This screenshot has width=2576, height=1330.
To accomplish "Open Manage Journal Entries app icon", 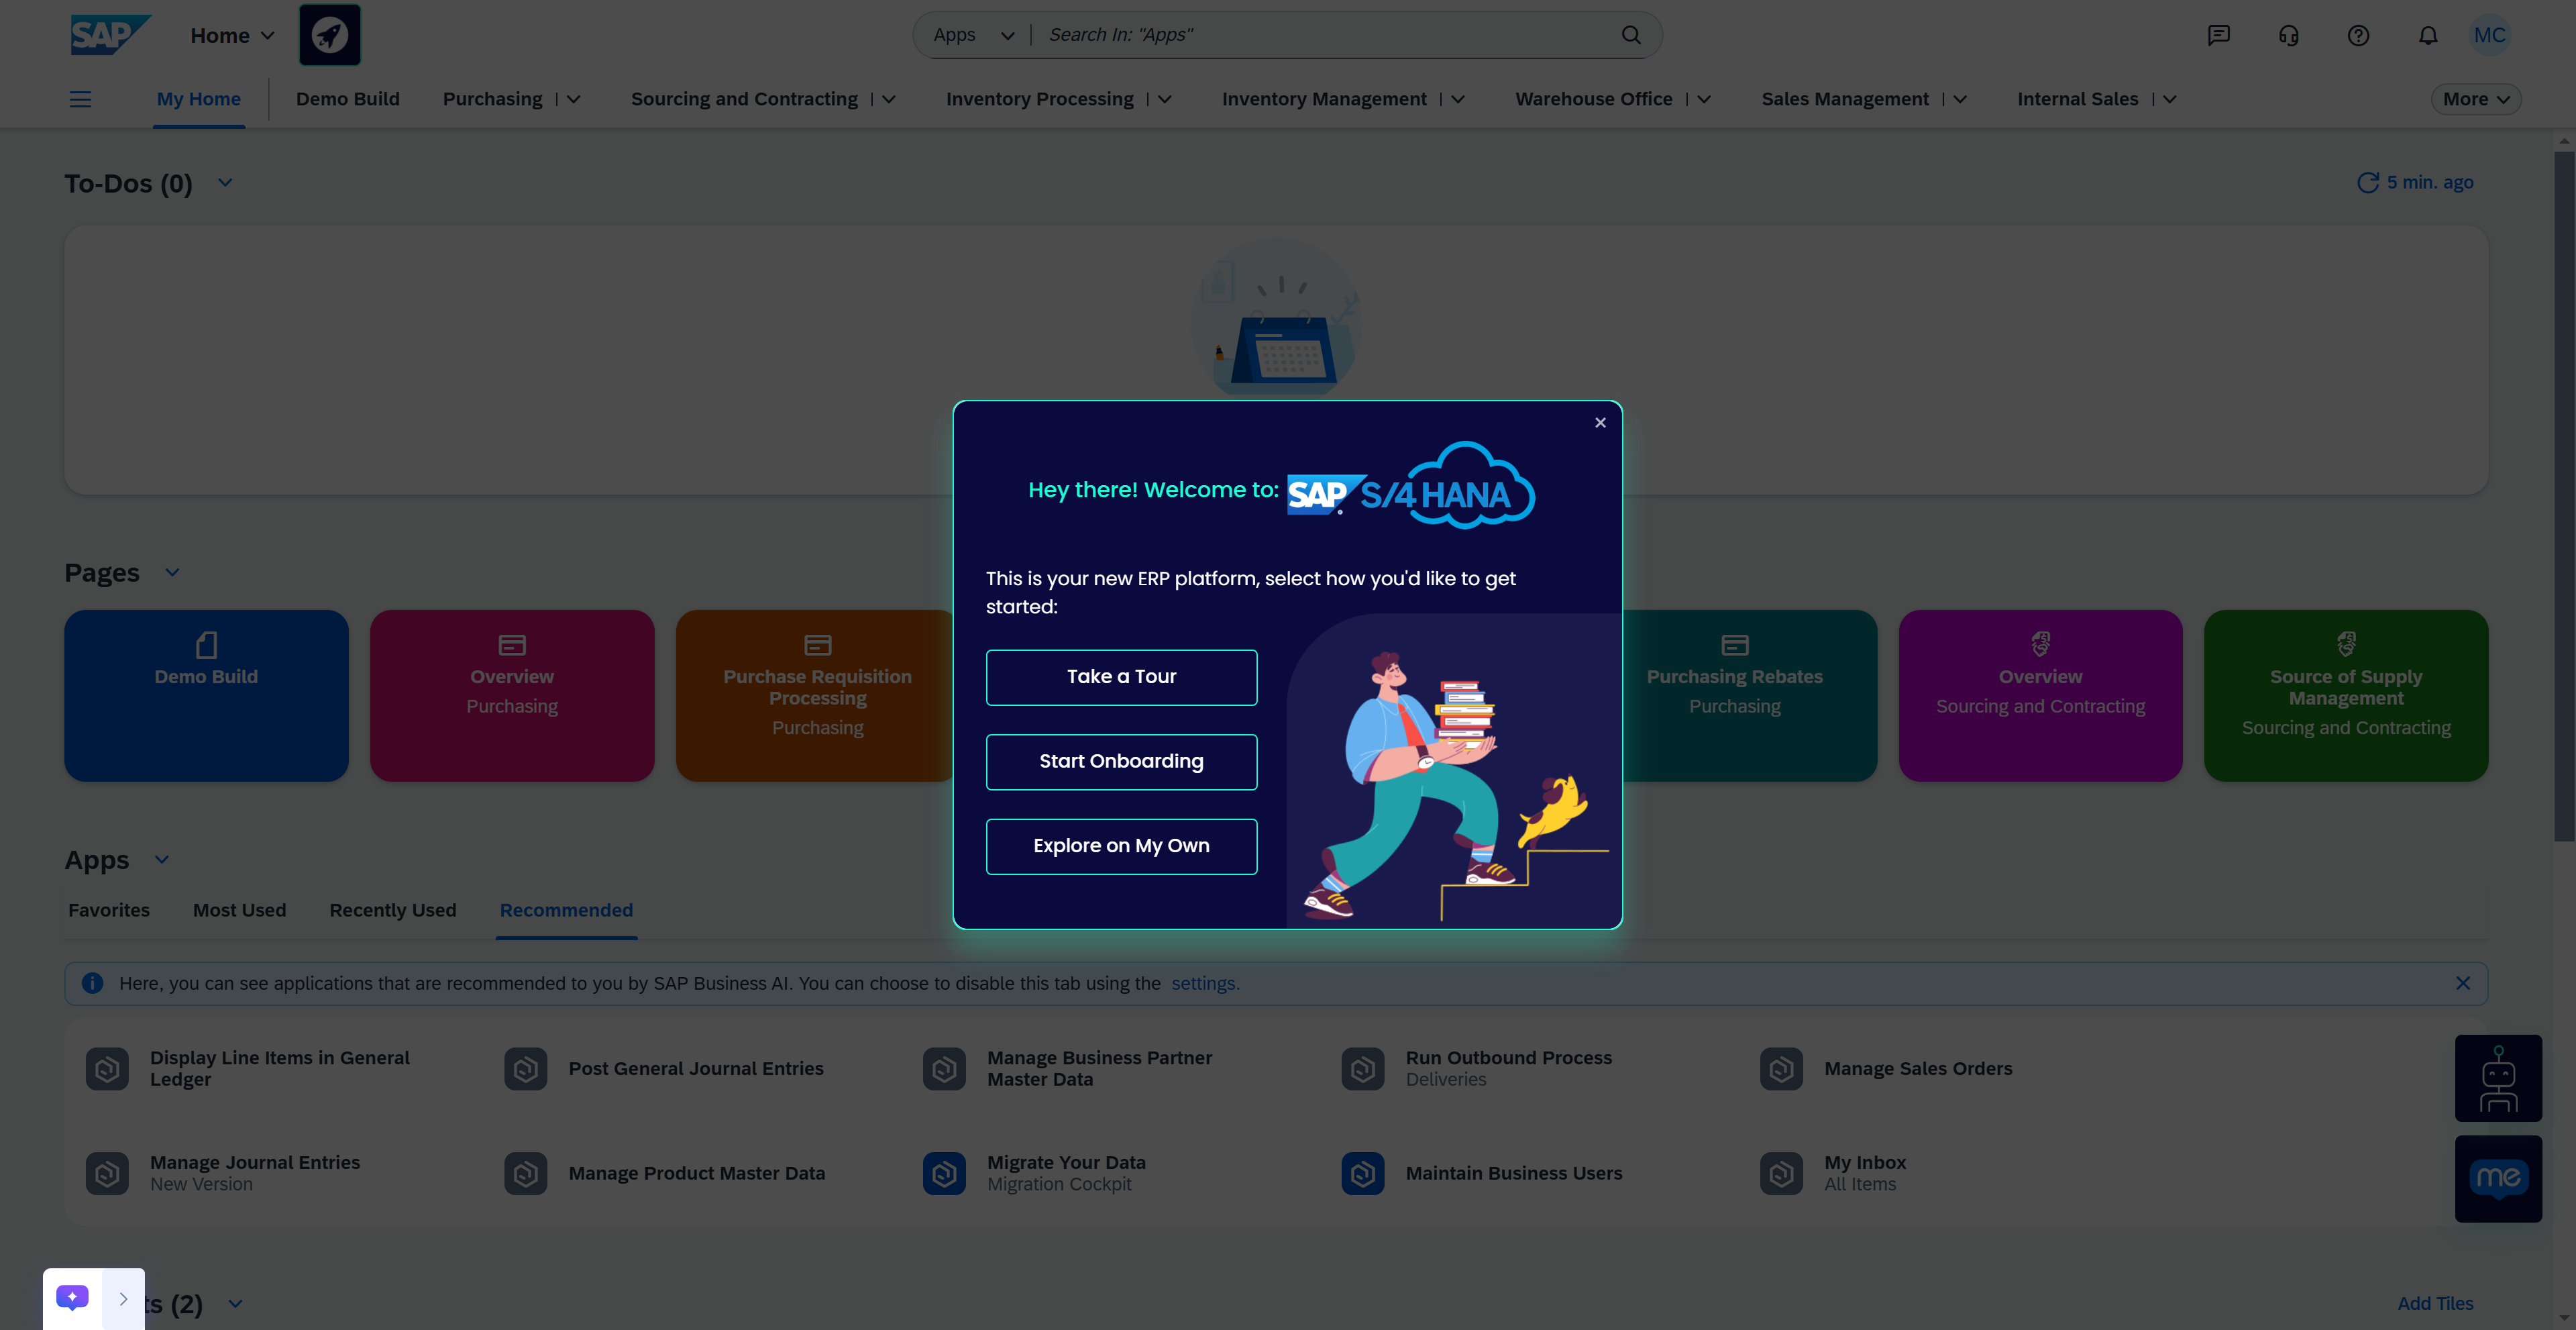I will tap(107, 1173).
